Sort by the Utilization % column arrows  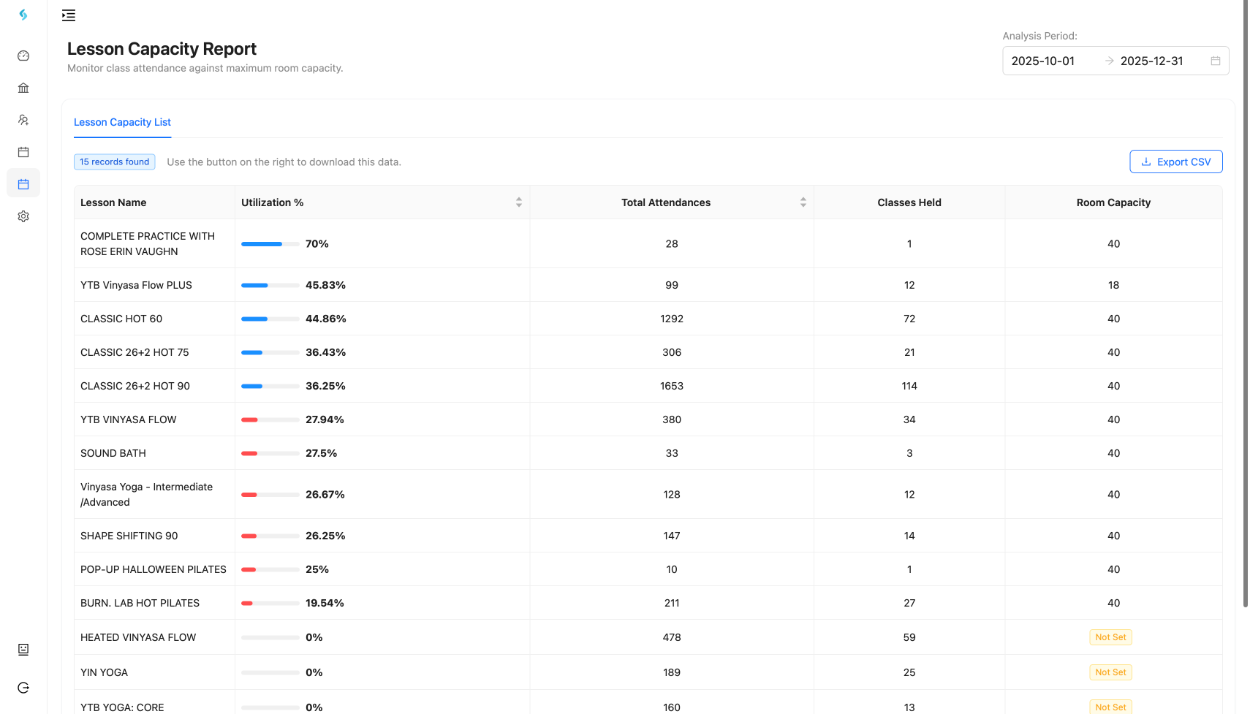(519, 202)
